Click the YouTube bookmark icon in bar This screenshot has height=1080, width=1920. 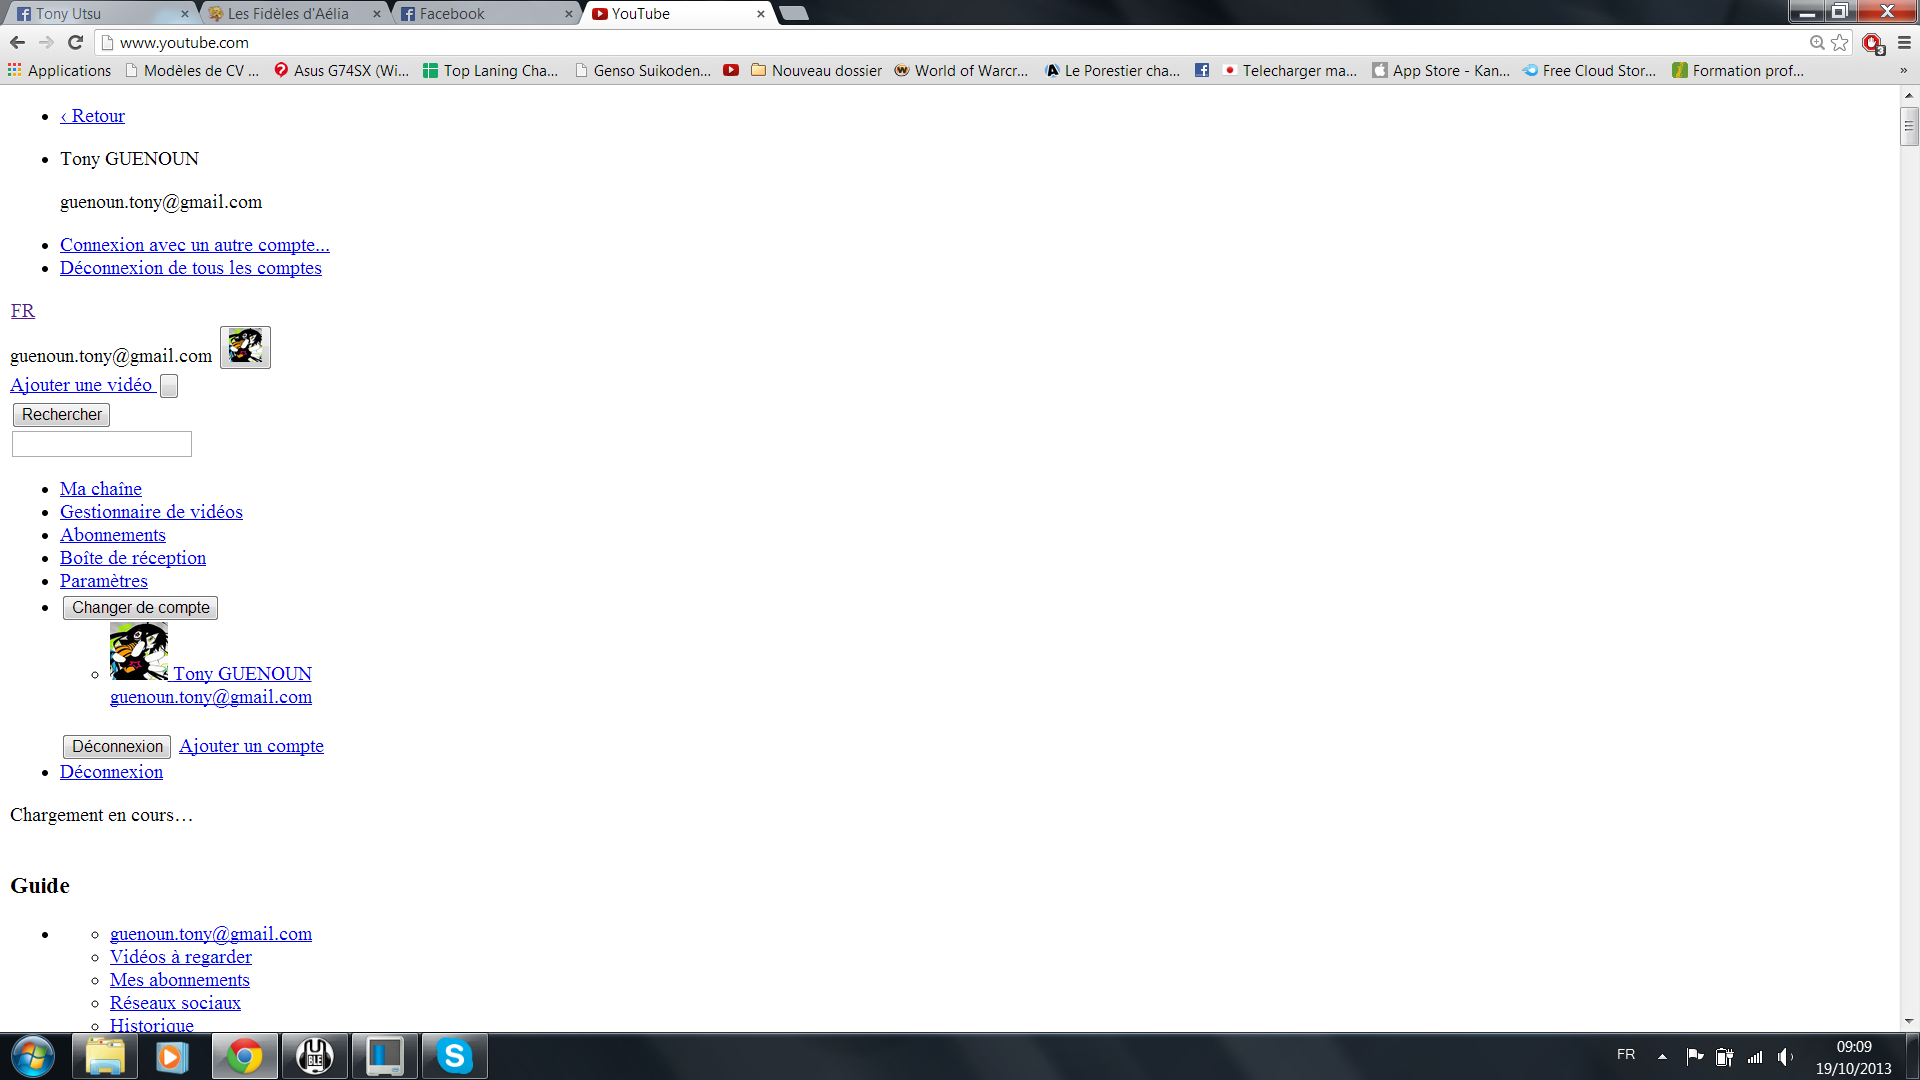(731, 70)
